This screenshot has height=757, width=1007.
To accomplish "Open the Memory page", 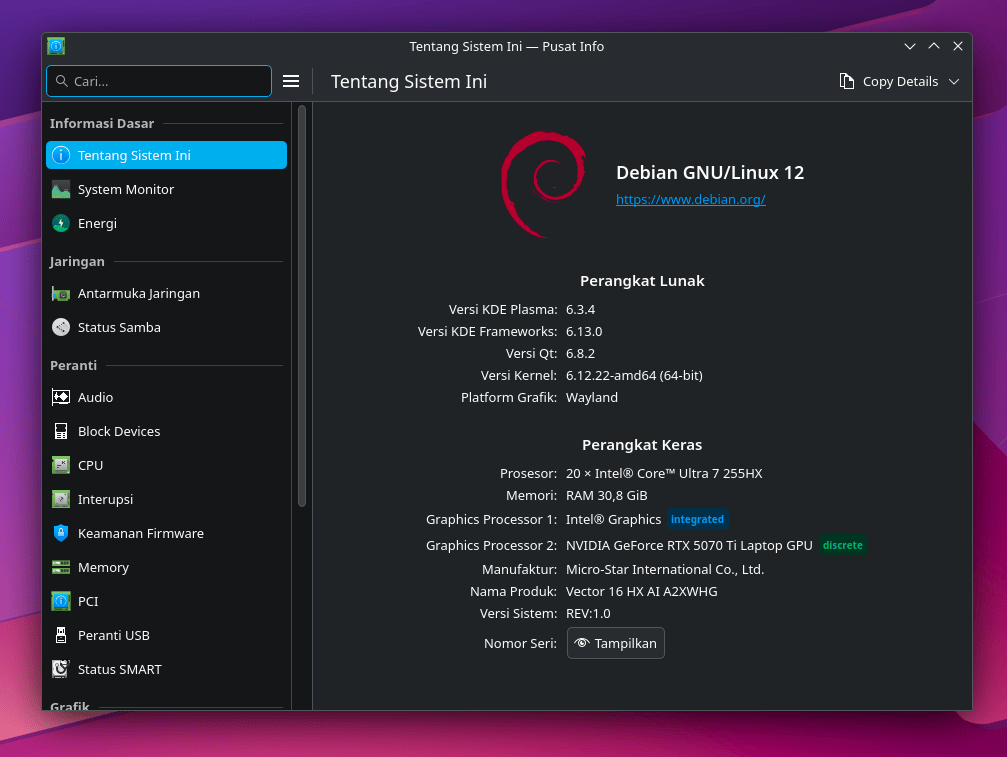I will point(166,568).
